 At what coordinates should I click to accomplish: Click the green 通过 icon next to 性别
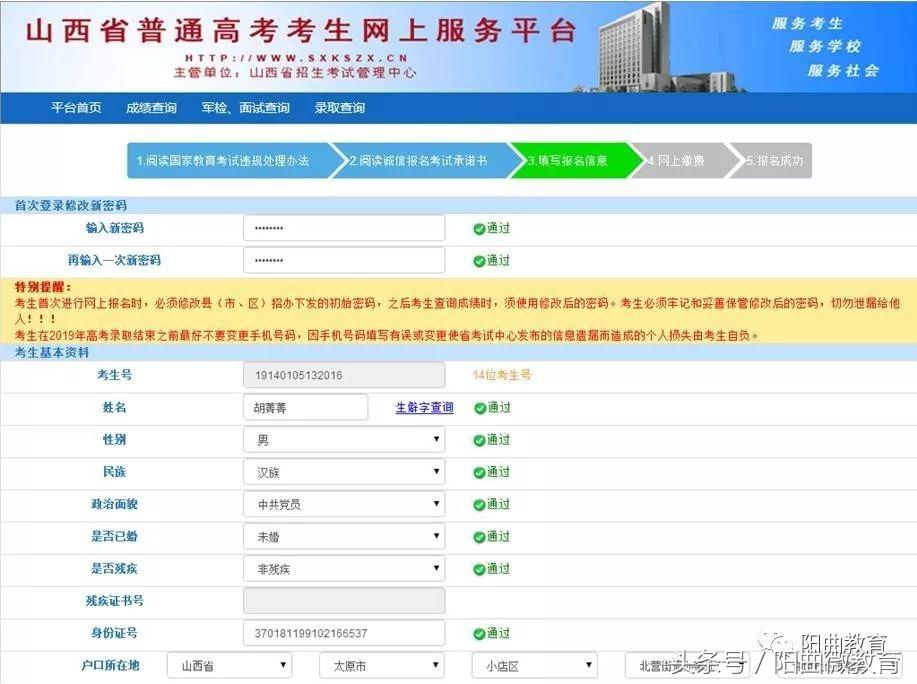[x=480, y=439]
